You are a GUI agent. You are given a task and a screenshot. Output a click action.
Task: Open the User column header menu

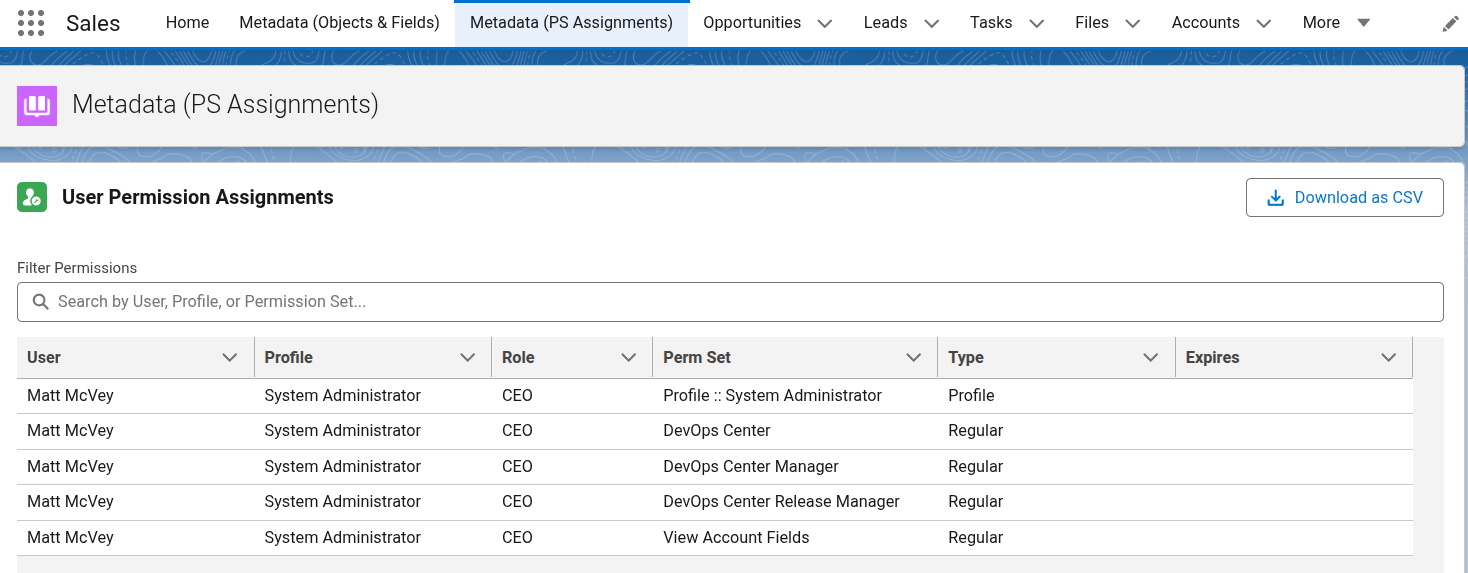(x=230, y=358)
